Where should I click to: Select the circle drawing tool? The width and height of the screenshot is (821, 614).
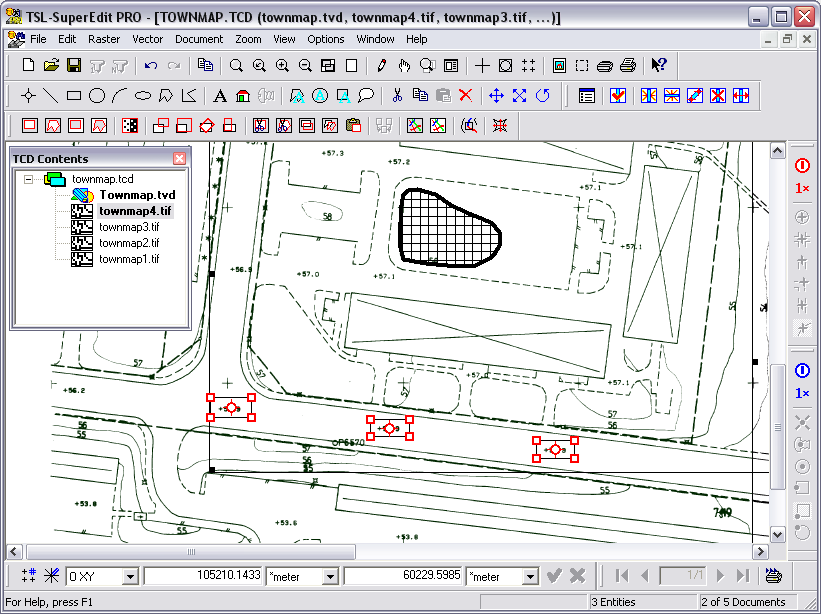point(97,96)
